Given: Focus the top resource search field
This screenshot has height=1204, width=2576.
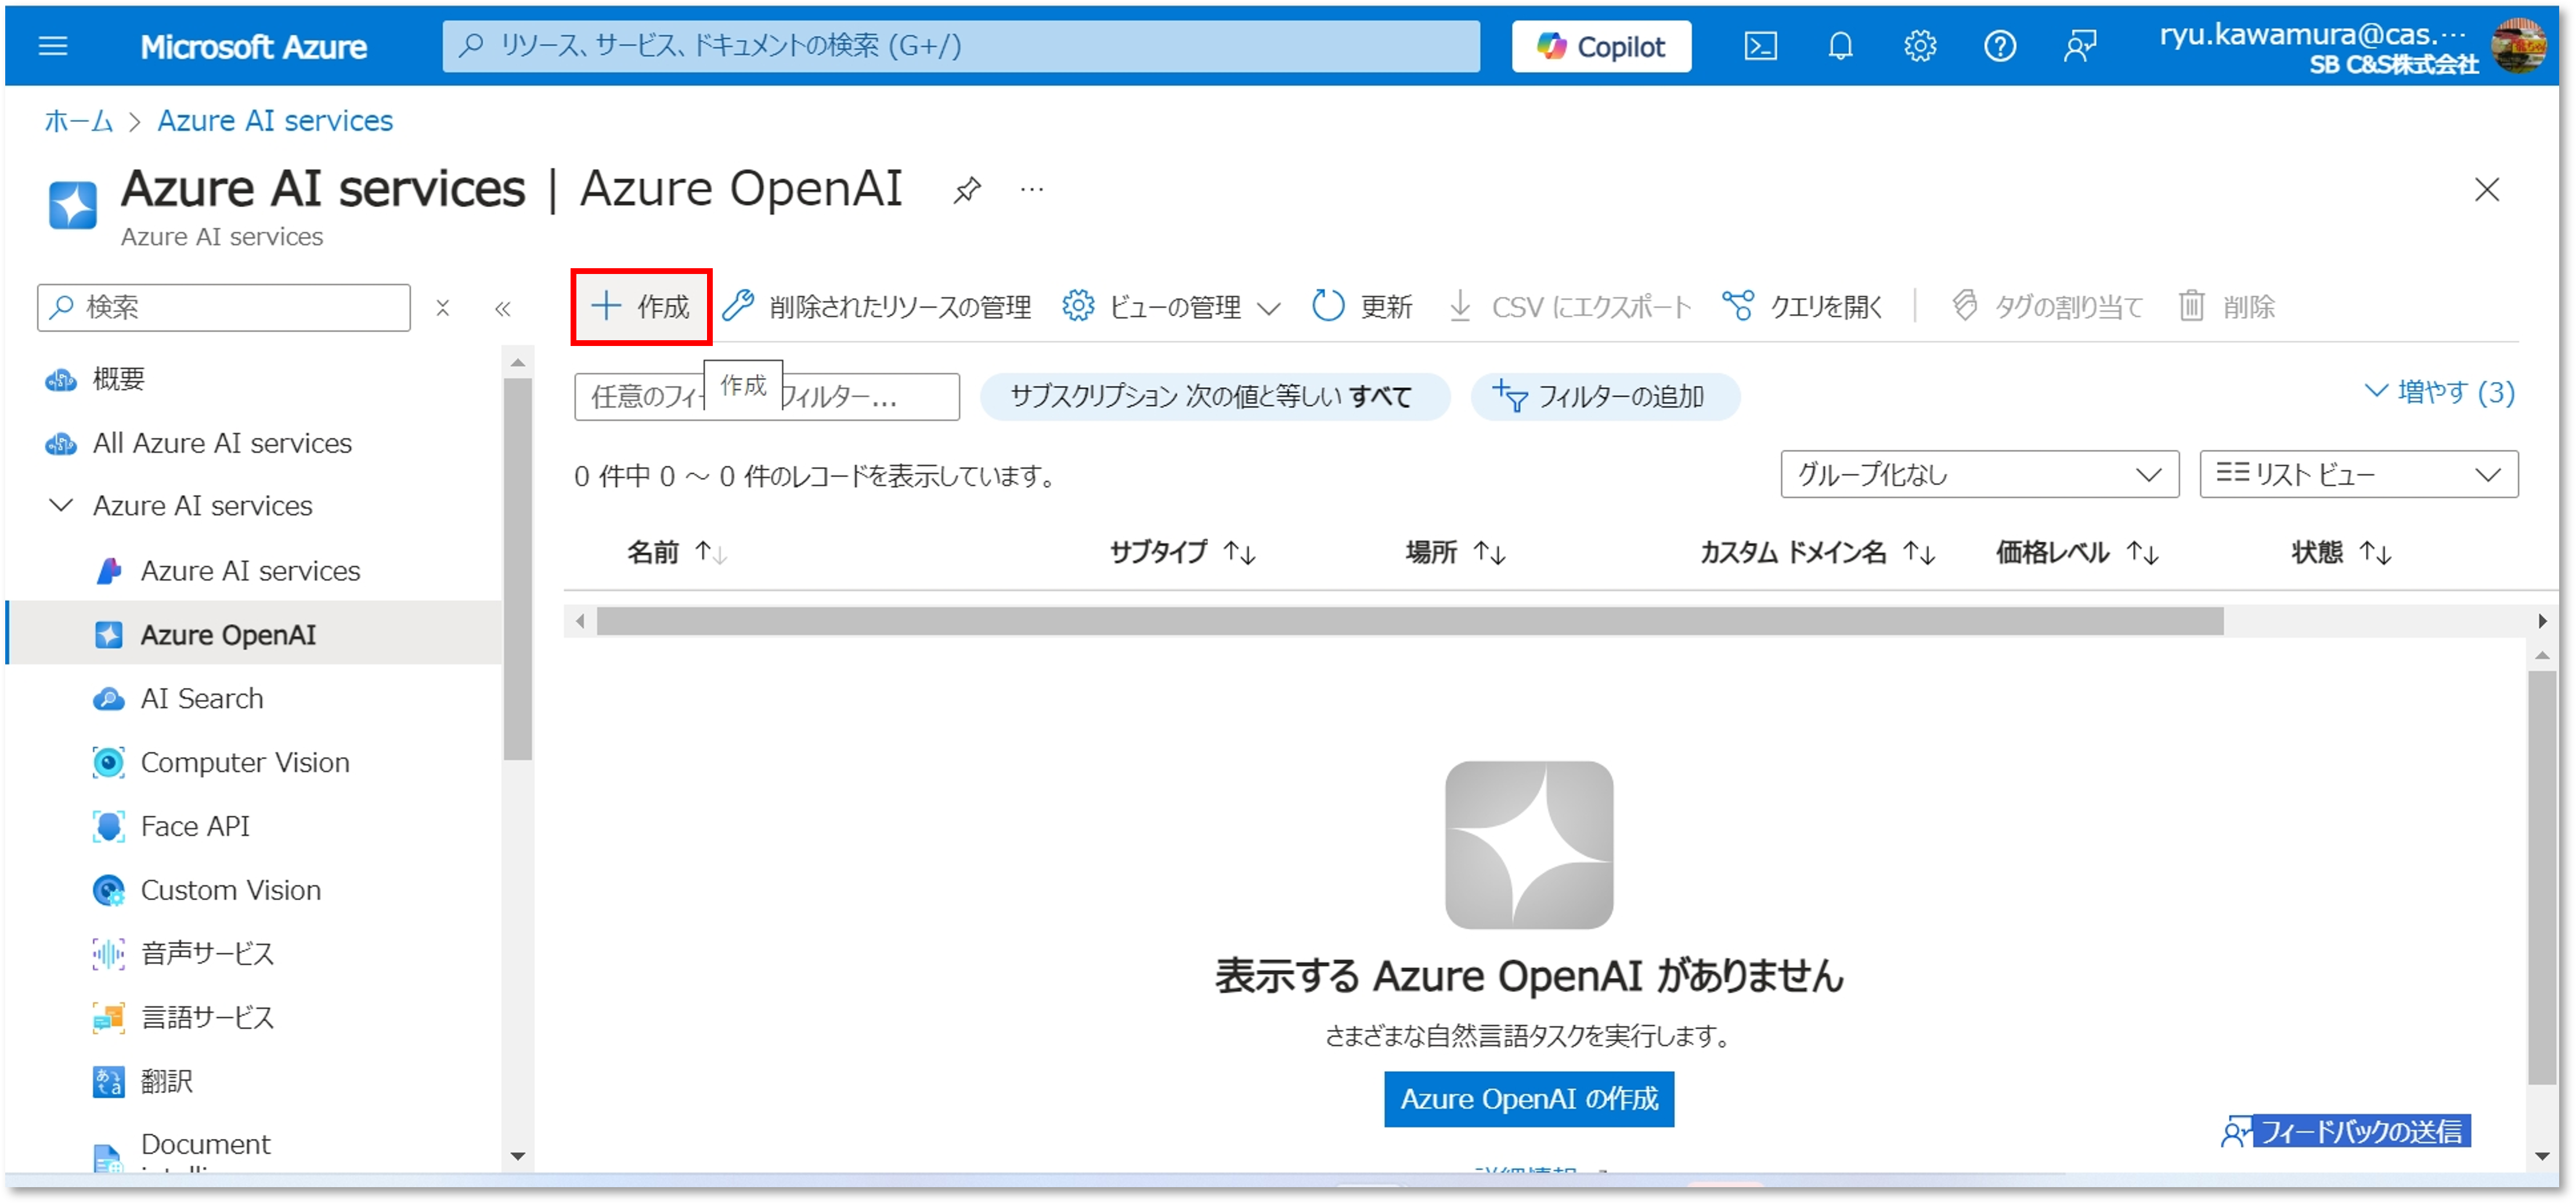Looking at the screenshot, I should 961,46.
